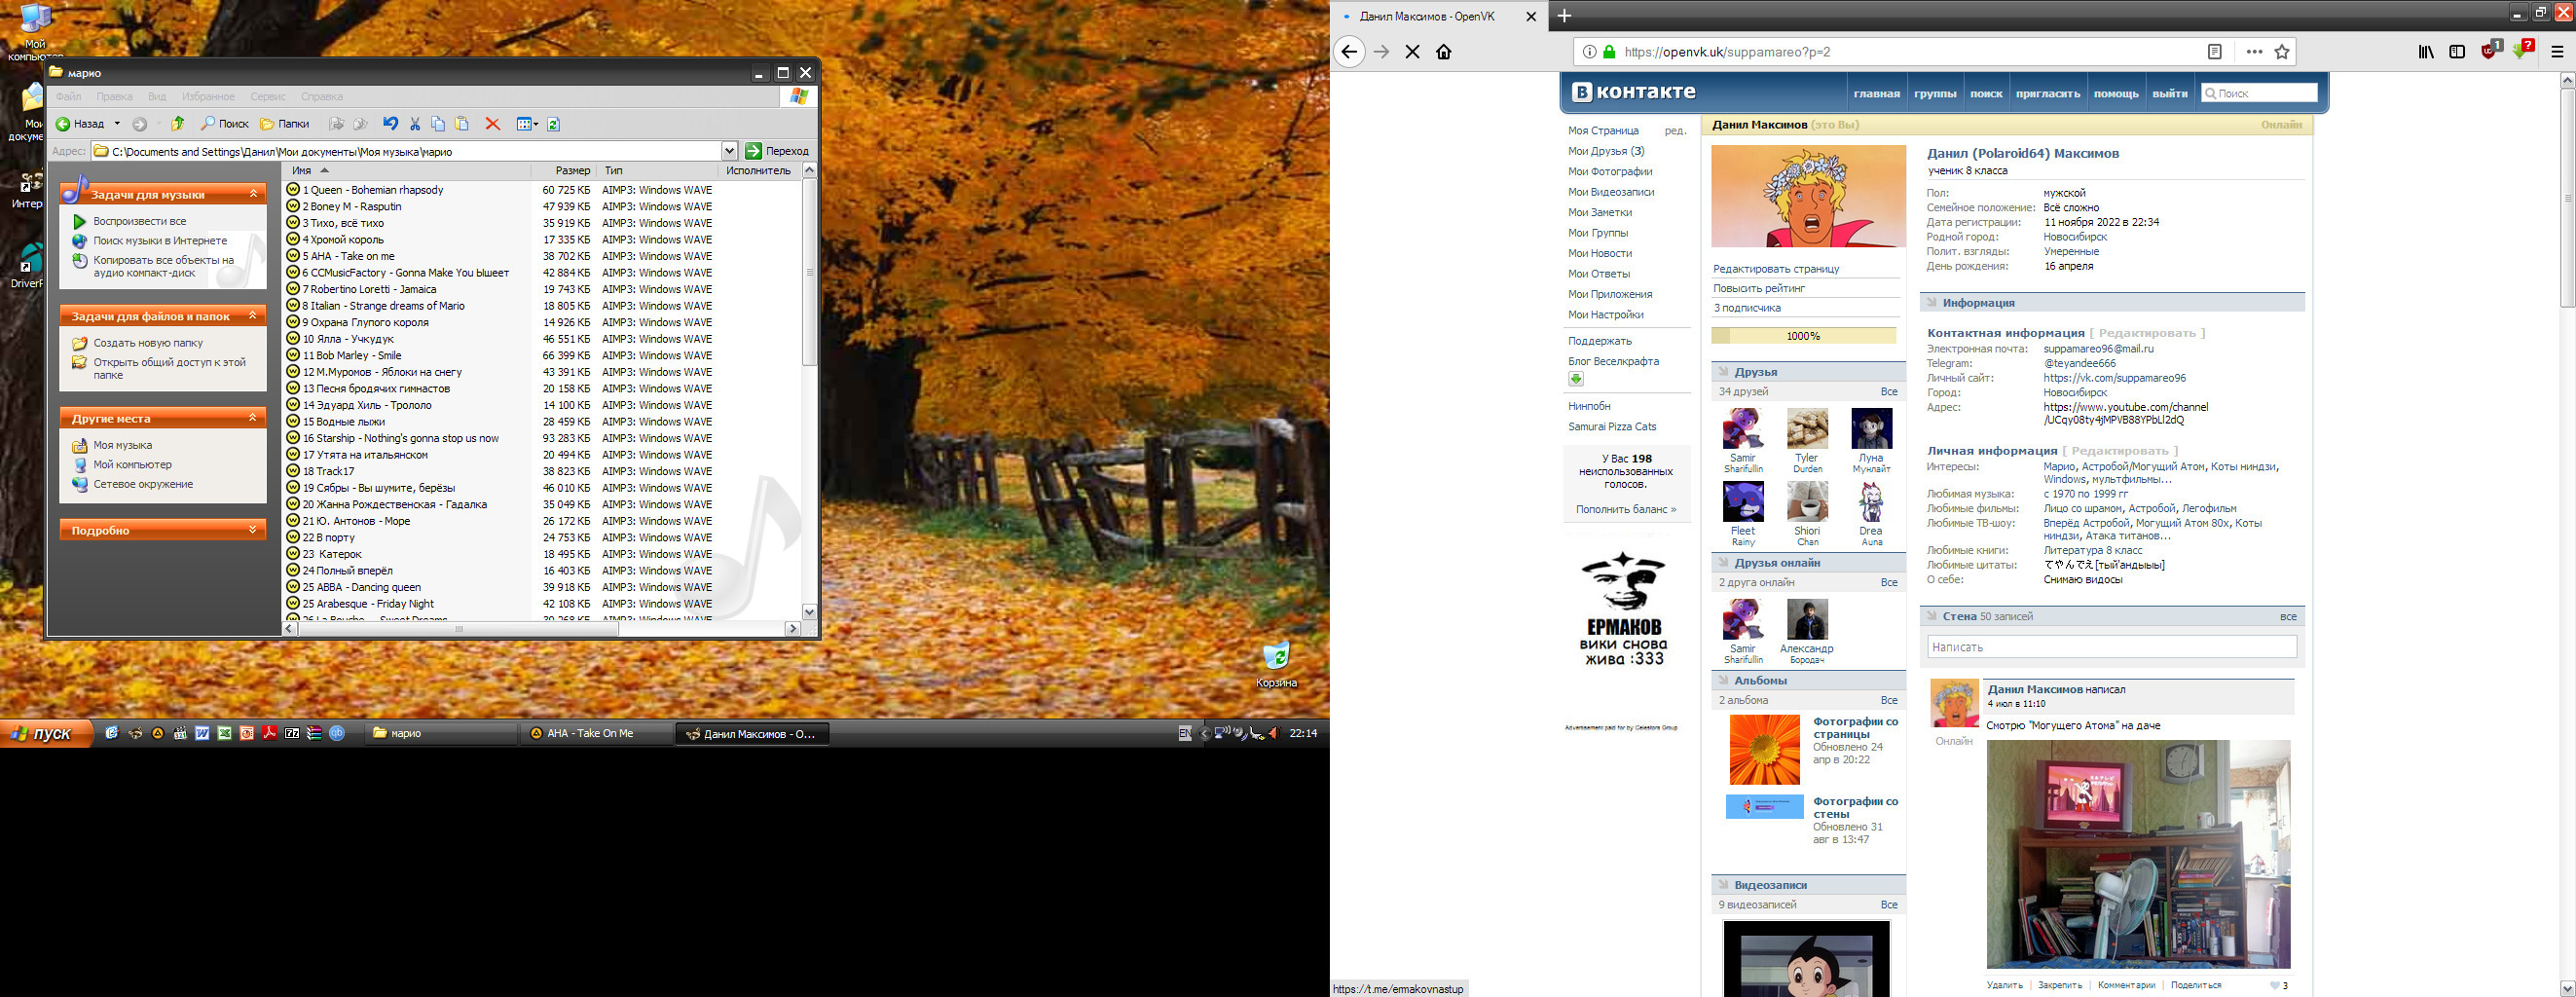Toggle Firefox reader view icon
This screenshot has width=2576, height=997.
pos(2215,52)
